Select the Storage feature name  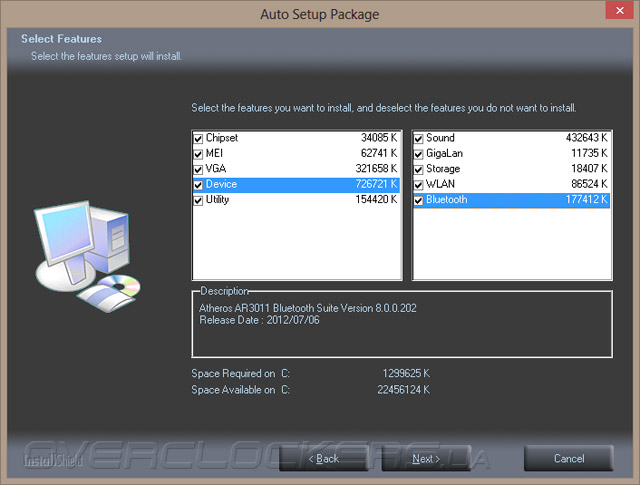[443, 169]
